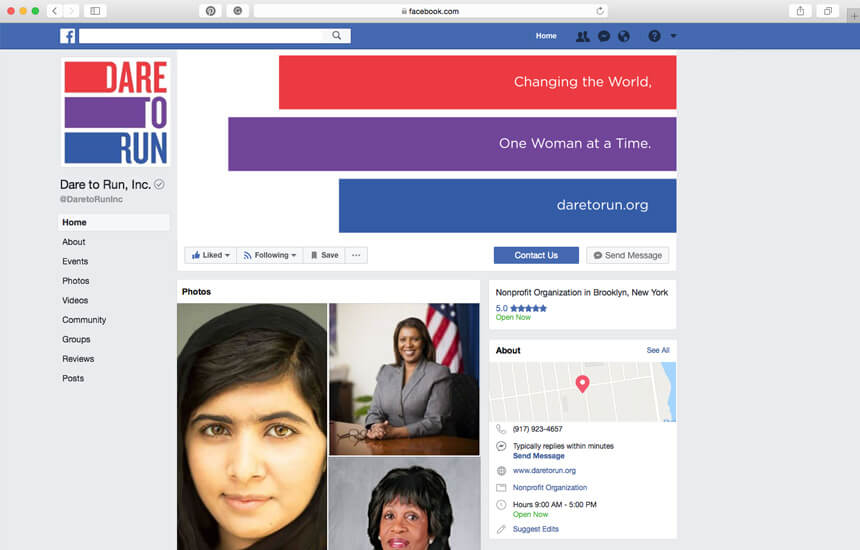
Task: Open Photos in the page sidebar
Action: pos(76,281)
